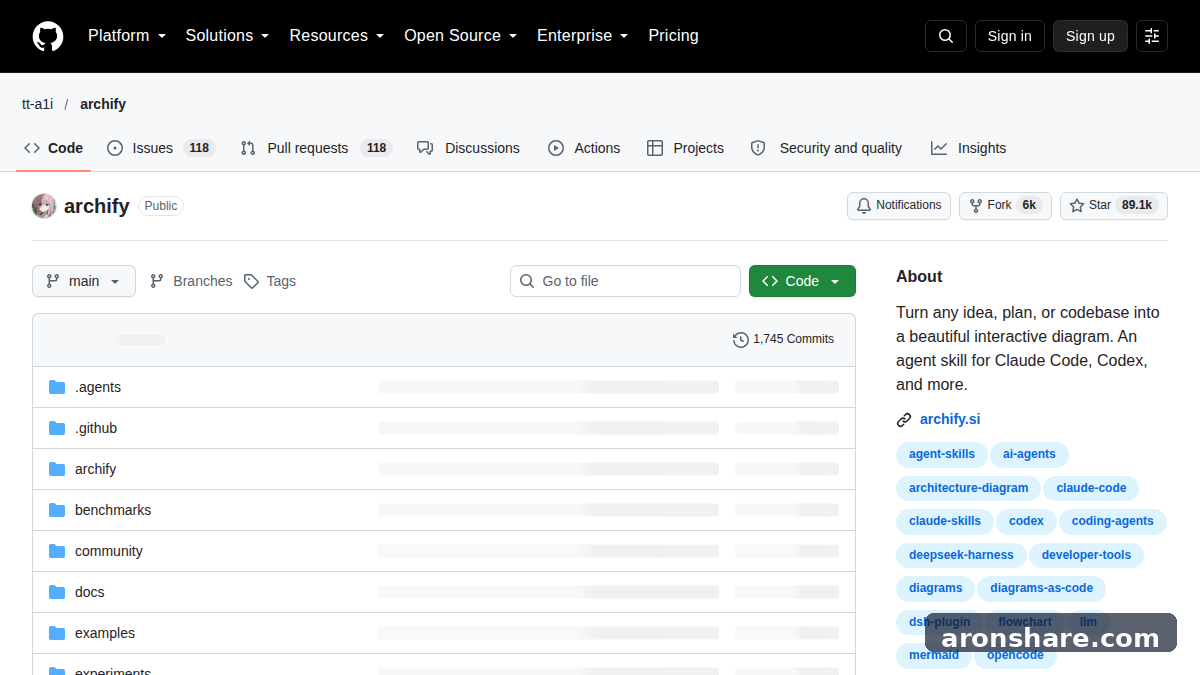Switch to the Pull requests tab

(x=316, y=148)
